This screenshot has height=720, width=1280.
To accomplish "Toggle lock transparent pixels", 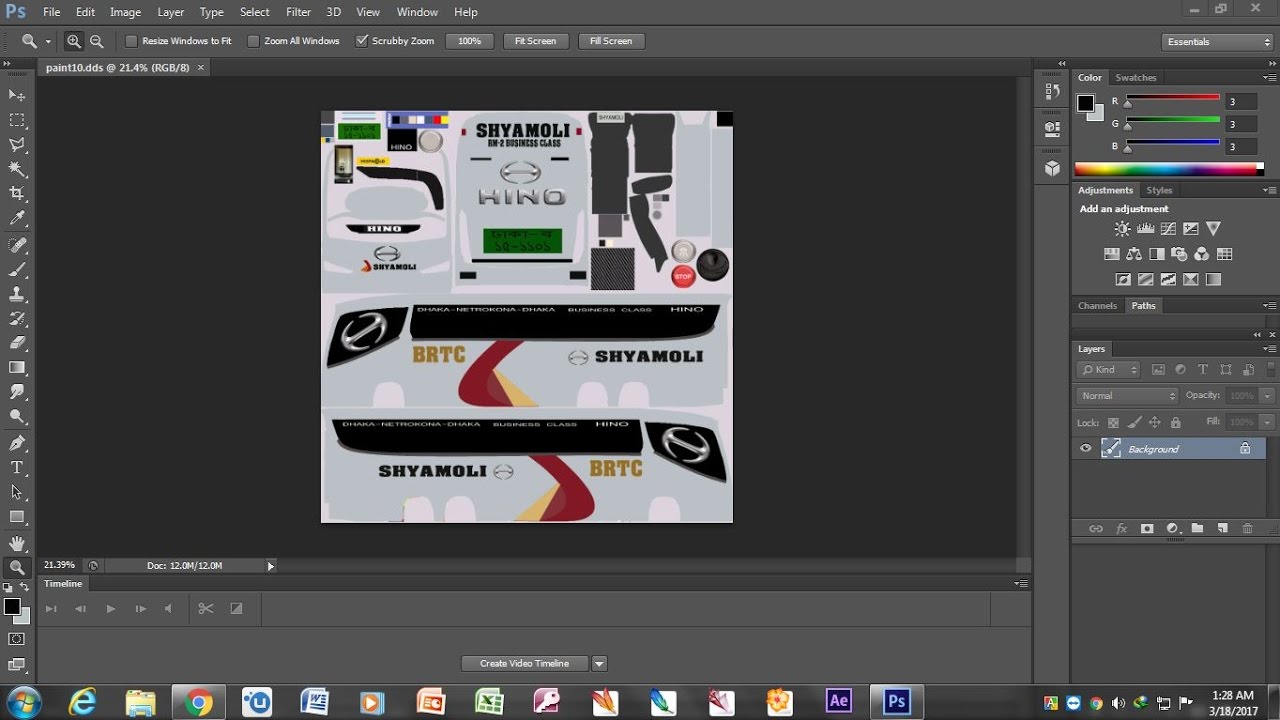I will point(1113,423).
